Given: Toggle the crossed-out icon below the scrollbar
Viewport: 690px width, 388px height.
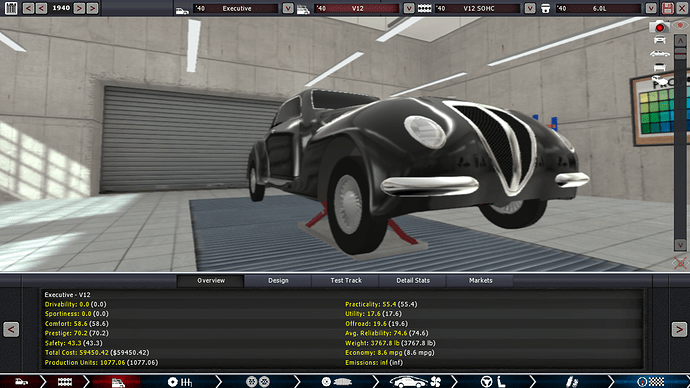Looking at the screenshot, I should pos(680,263).
